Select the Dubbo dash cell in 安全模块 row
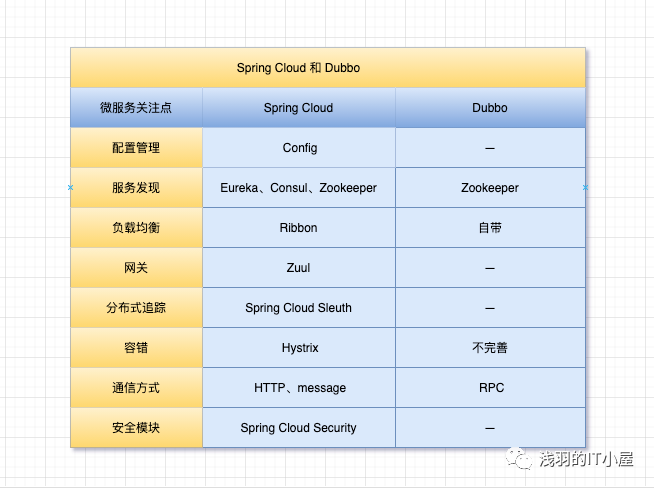 pyautogui.click(x=490, y=428)
